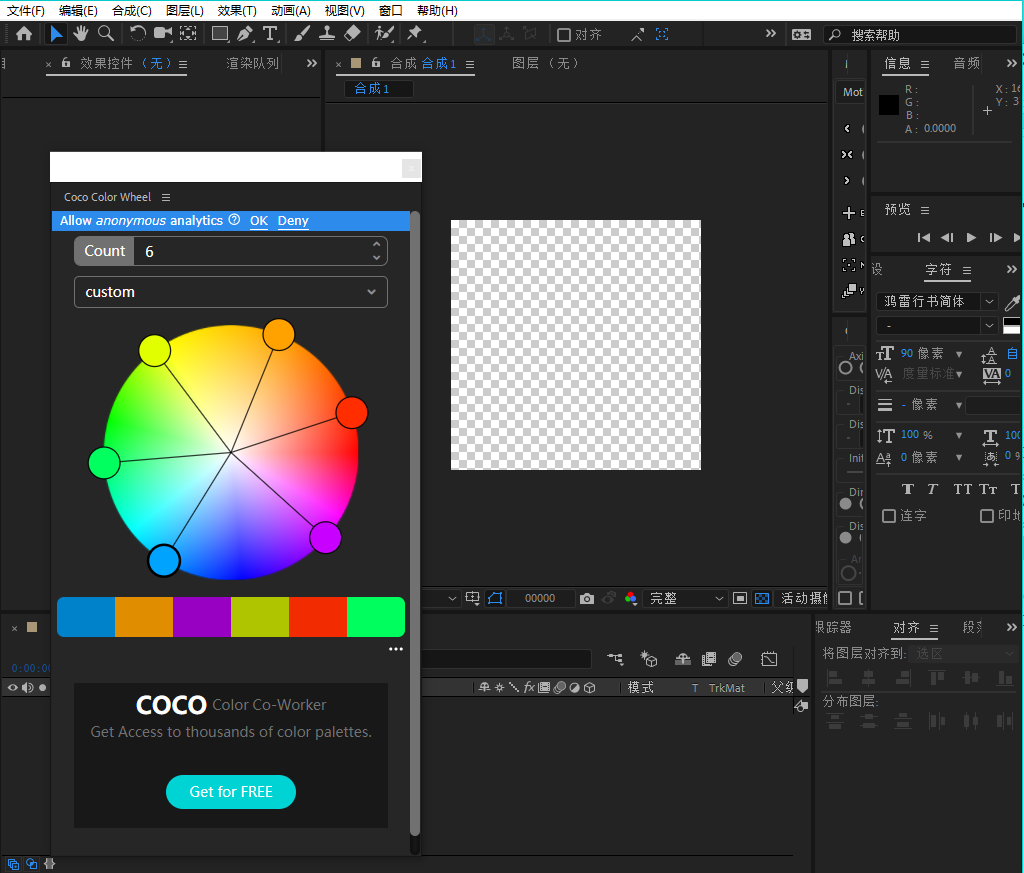Select the Type text tool

[270, 34]
